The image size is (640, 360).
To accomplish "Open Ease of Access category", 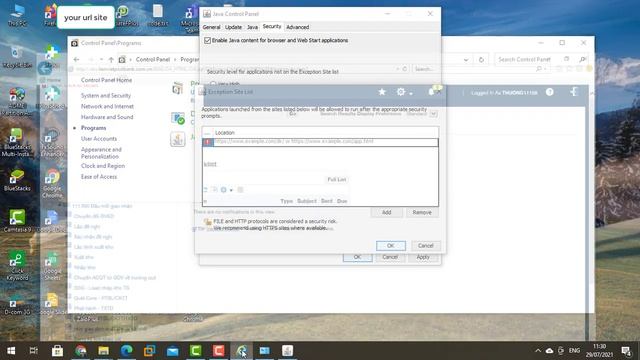I will tap(99, 176).
